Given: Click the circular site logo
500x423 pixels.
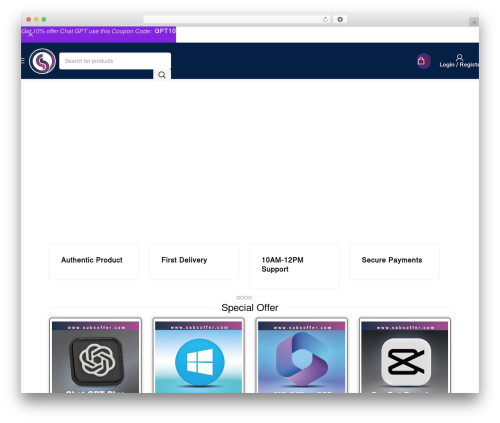Looking at the screenshot, I should point(42,61).
